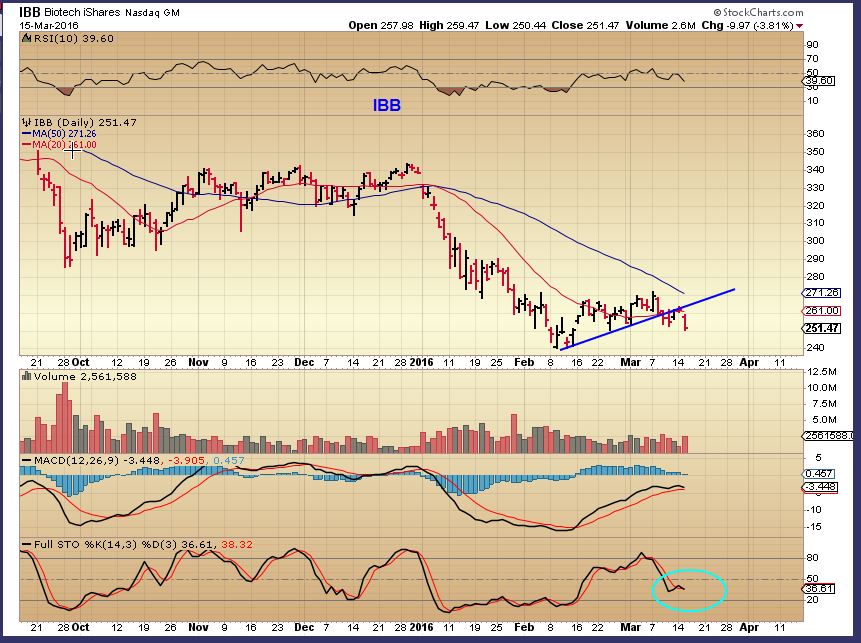
Task: Click the 'MA(20) 261.00' legend entry
Action: 64,145
